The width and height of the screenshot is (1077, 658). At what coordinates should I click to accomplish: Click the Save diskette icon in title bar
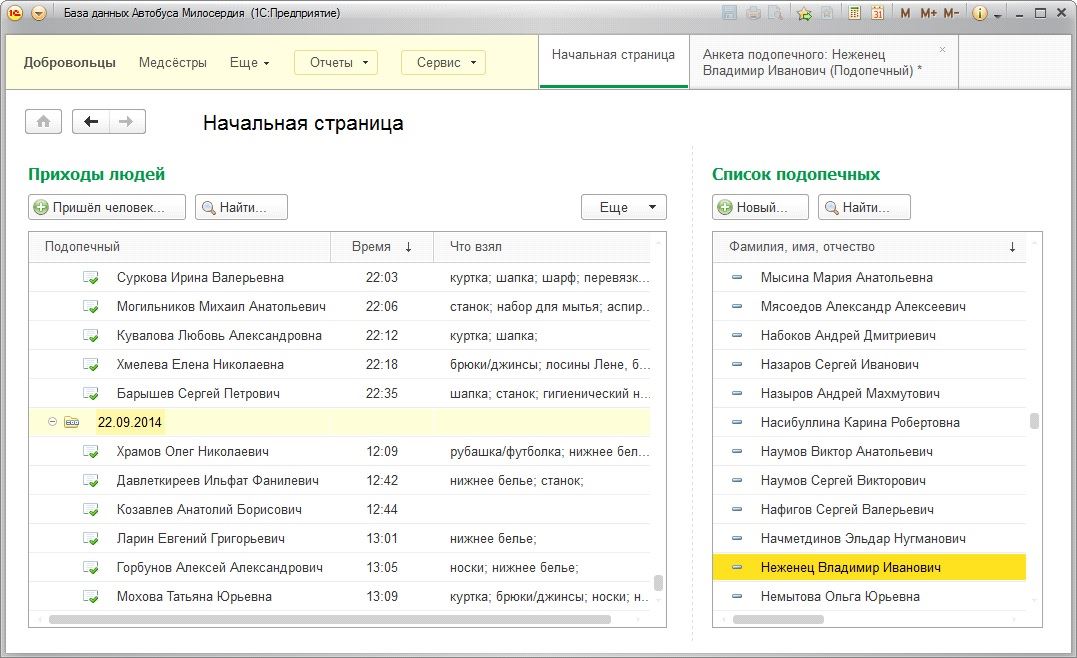tap(729, 13)
